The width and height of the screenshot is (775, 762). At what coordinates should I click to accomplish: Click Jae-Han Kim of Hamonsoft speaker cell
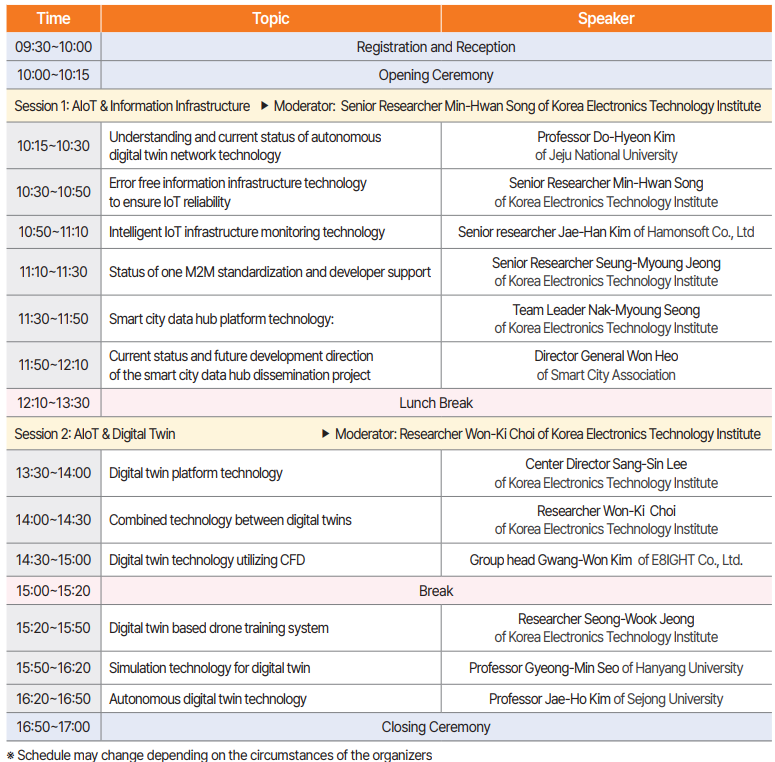tap(606, 232)
